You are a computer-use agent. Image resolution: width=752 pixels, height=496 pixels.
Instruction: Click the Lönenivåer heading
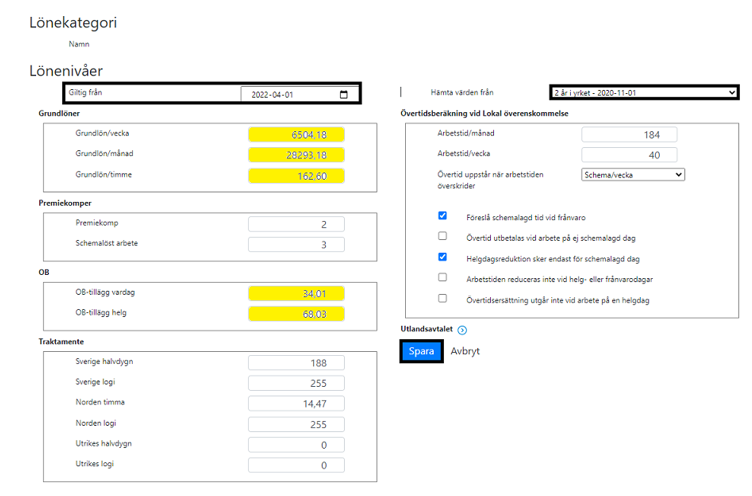pyautogui.click(x=66, y=71)
